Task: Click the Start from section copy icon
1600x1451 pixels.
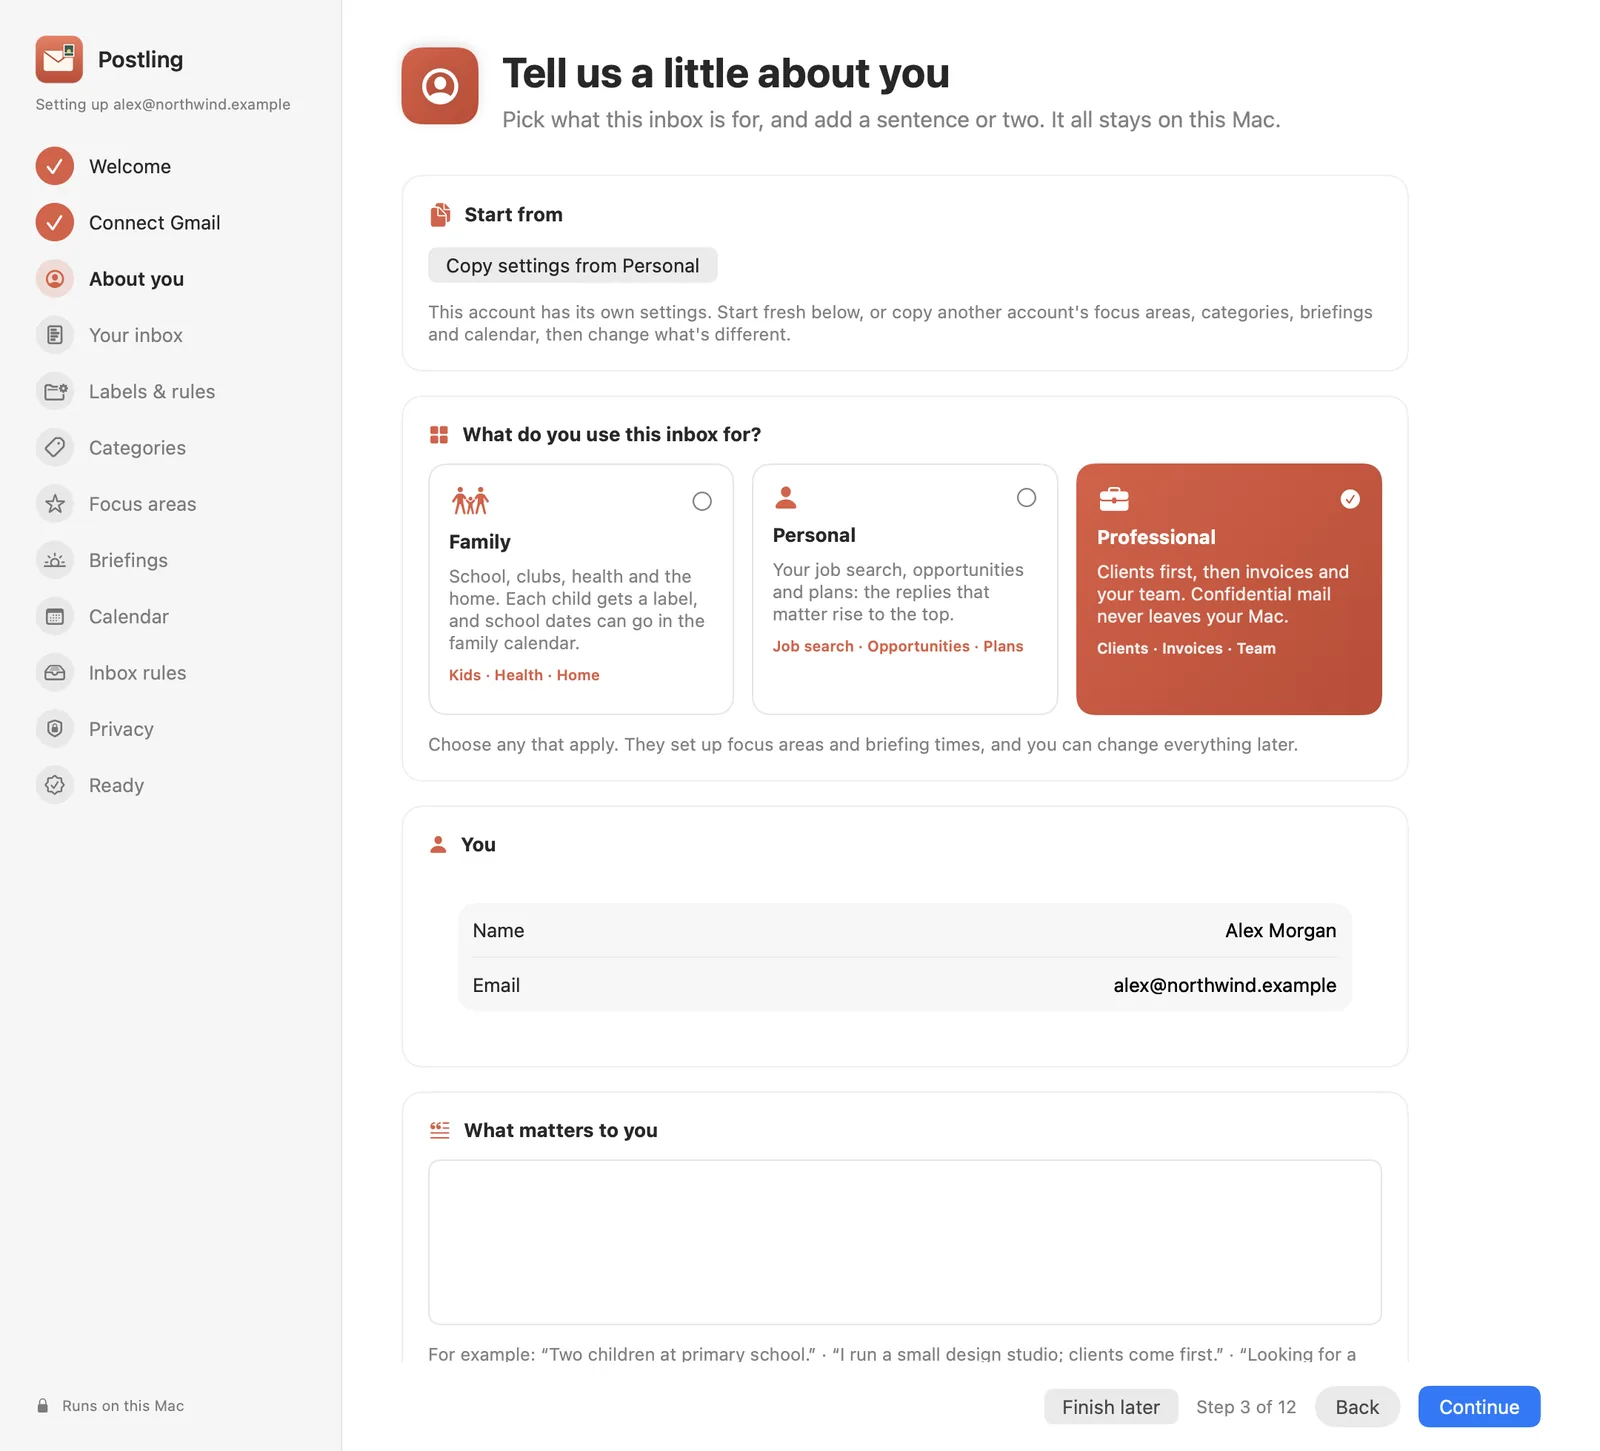Action: [440, 215]
